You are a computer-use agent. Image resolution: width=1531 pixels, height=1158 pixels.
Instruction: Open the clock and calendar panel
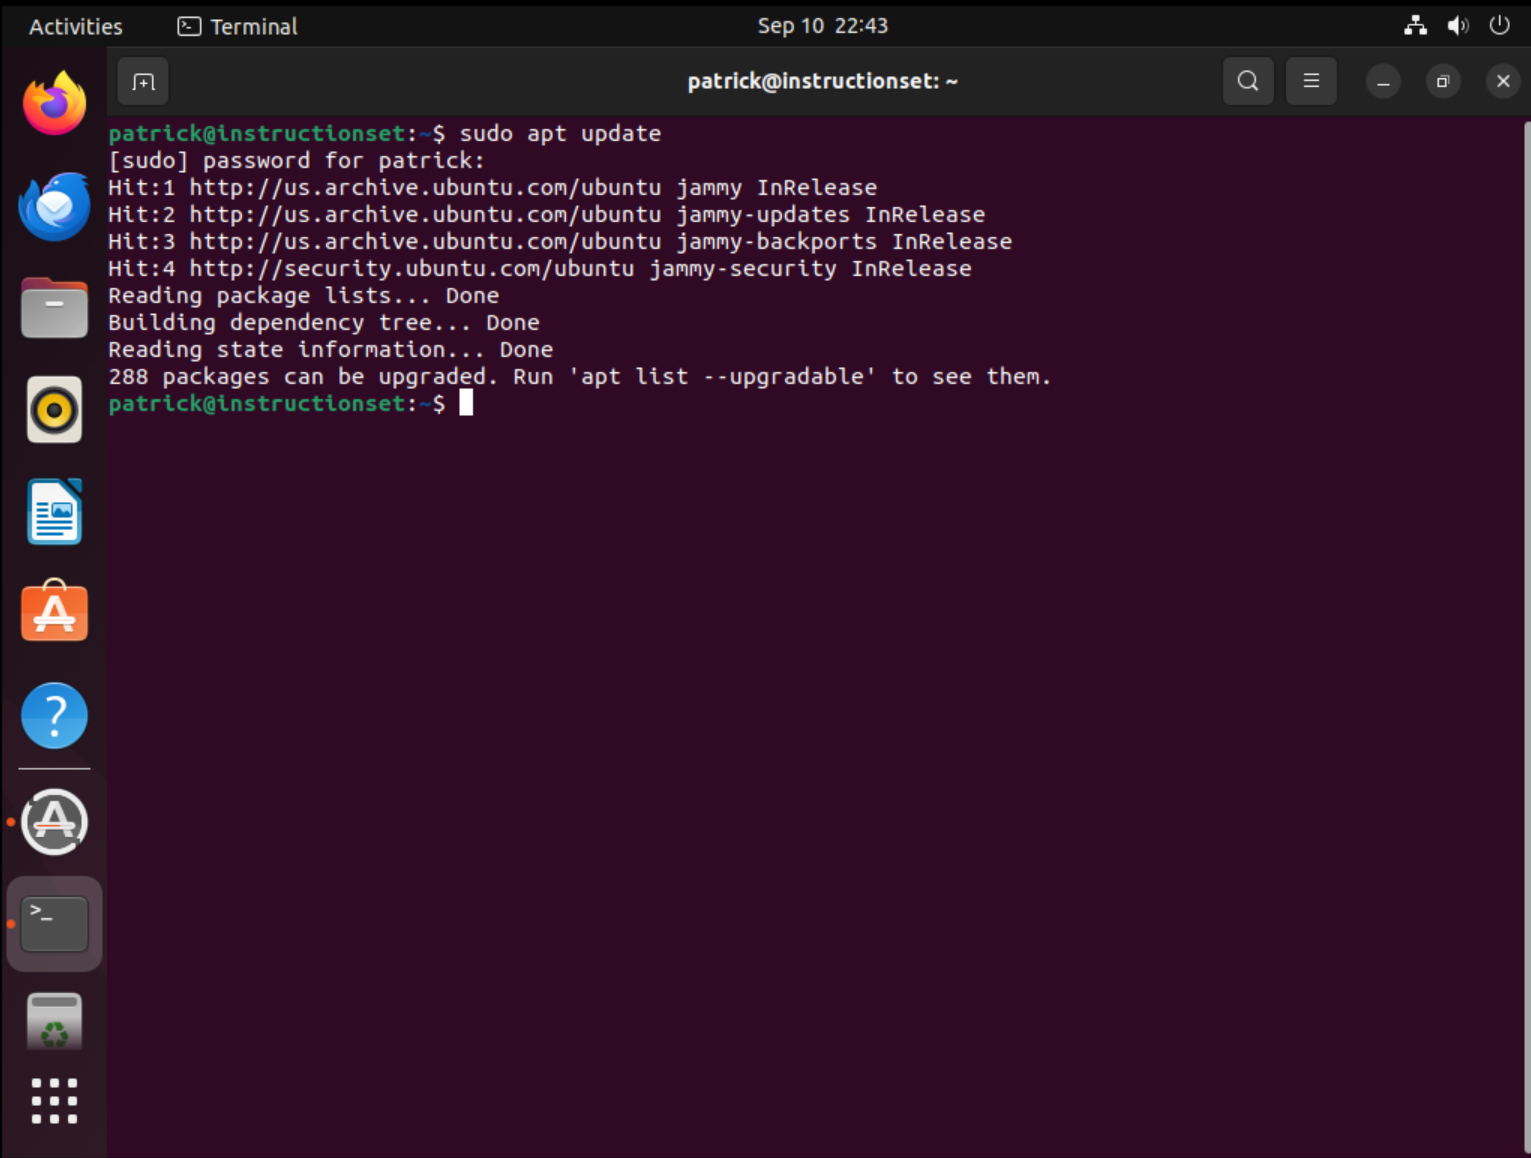pos(822,26)
